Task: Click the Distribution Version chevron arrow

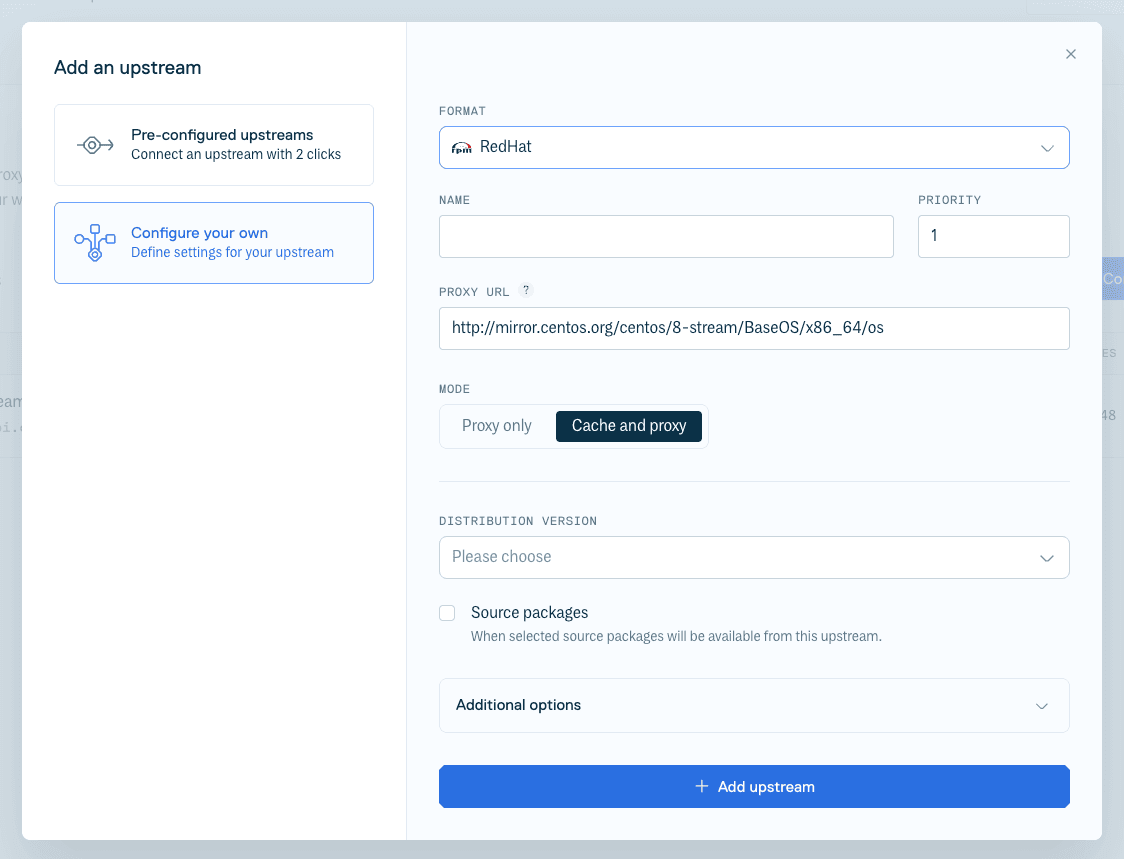Action: click(1047, 558)
